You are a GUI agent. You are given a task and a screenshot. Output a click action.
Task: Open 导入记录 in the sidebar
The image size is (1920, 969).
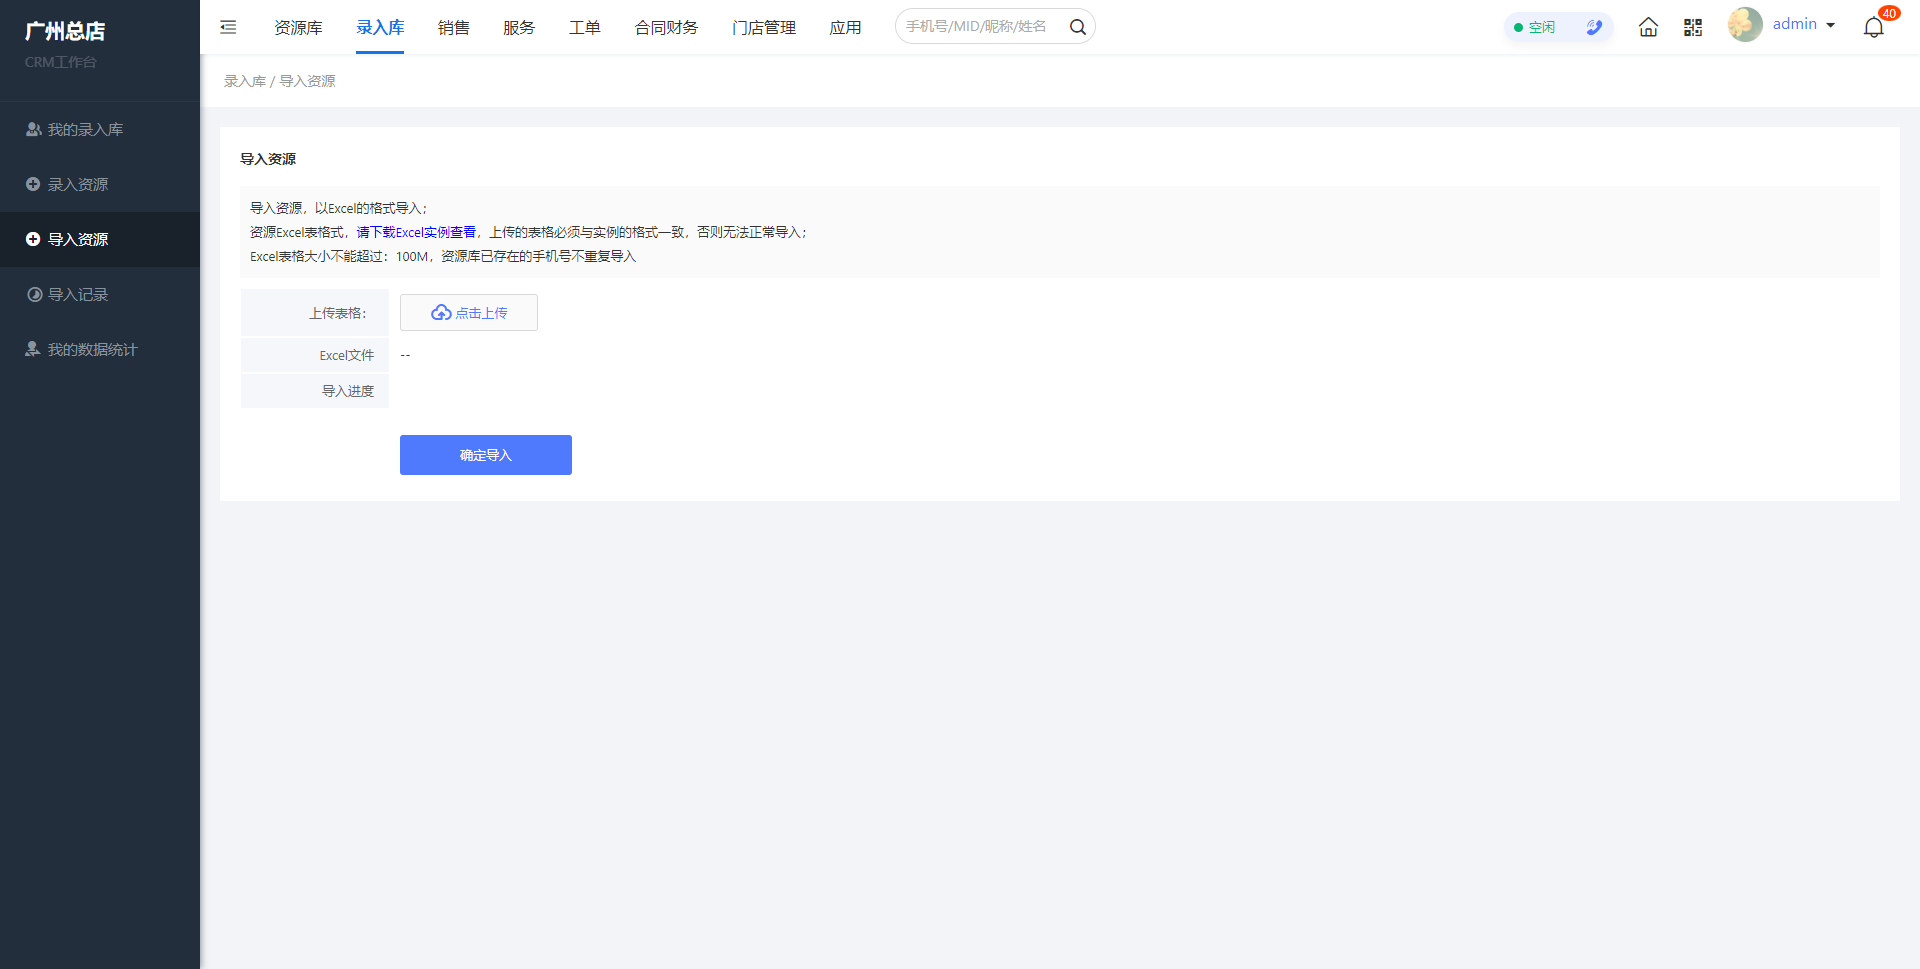(x=78, y=294)
